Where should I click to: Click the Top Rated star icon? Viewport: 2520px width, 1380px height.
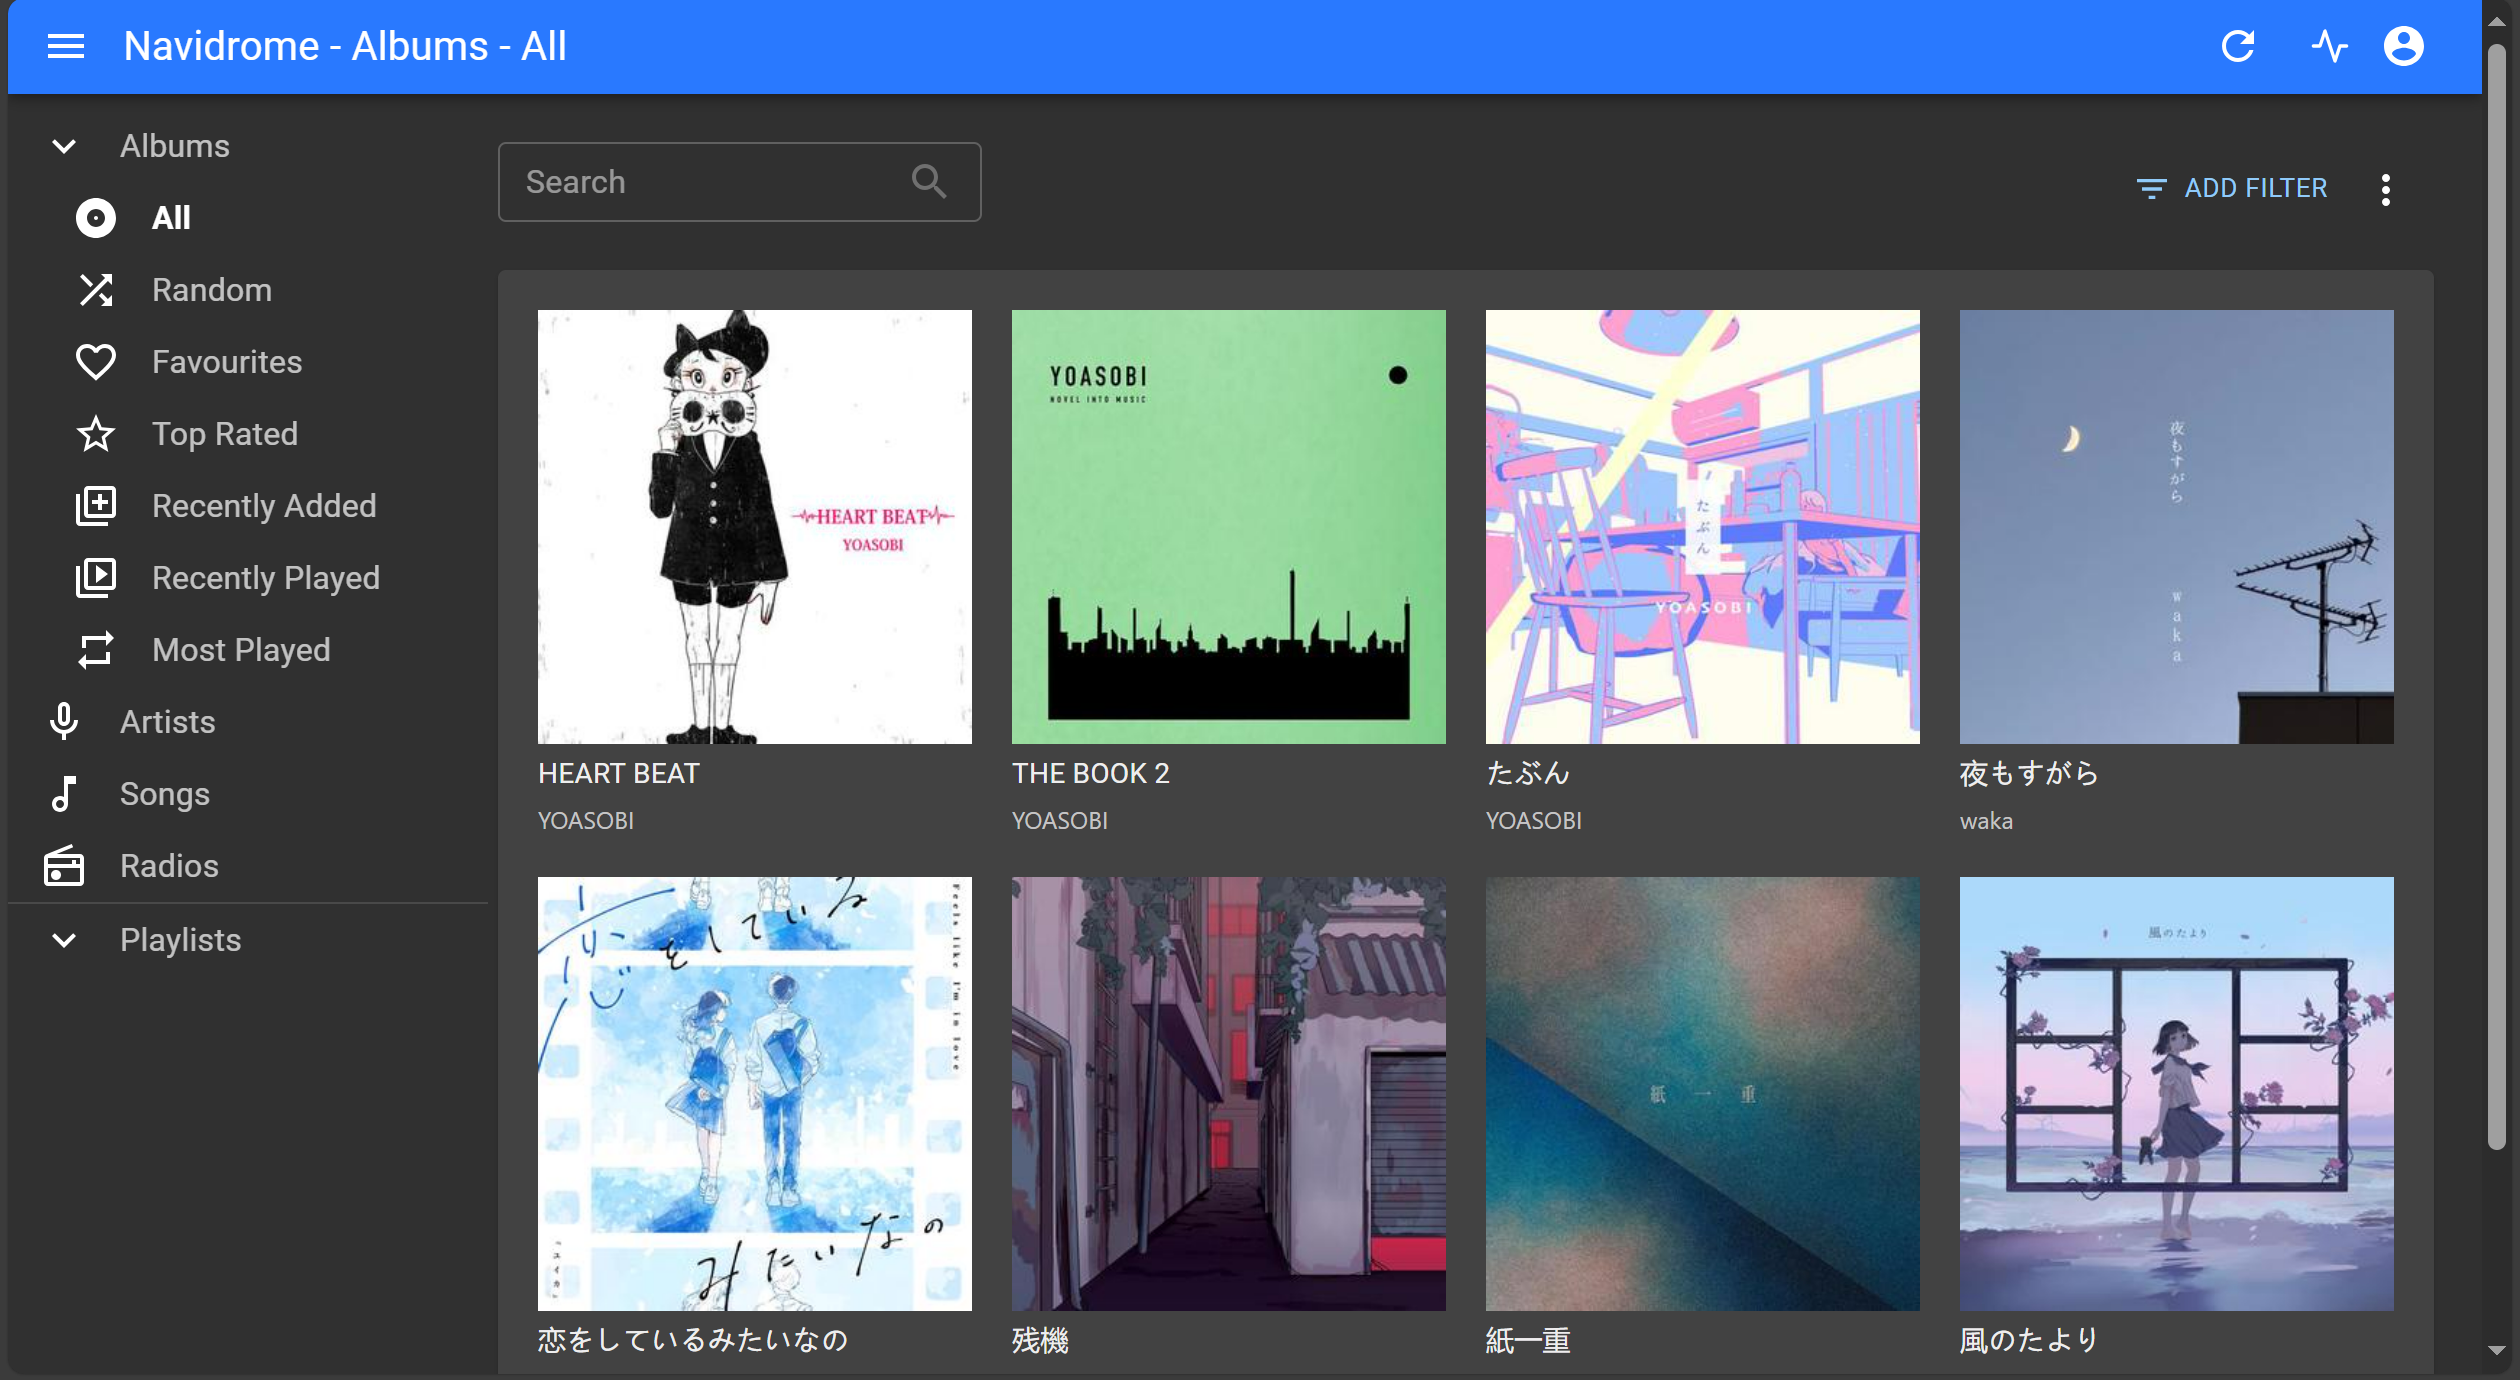click(96, 434)
